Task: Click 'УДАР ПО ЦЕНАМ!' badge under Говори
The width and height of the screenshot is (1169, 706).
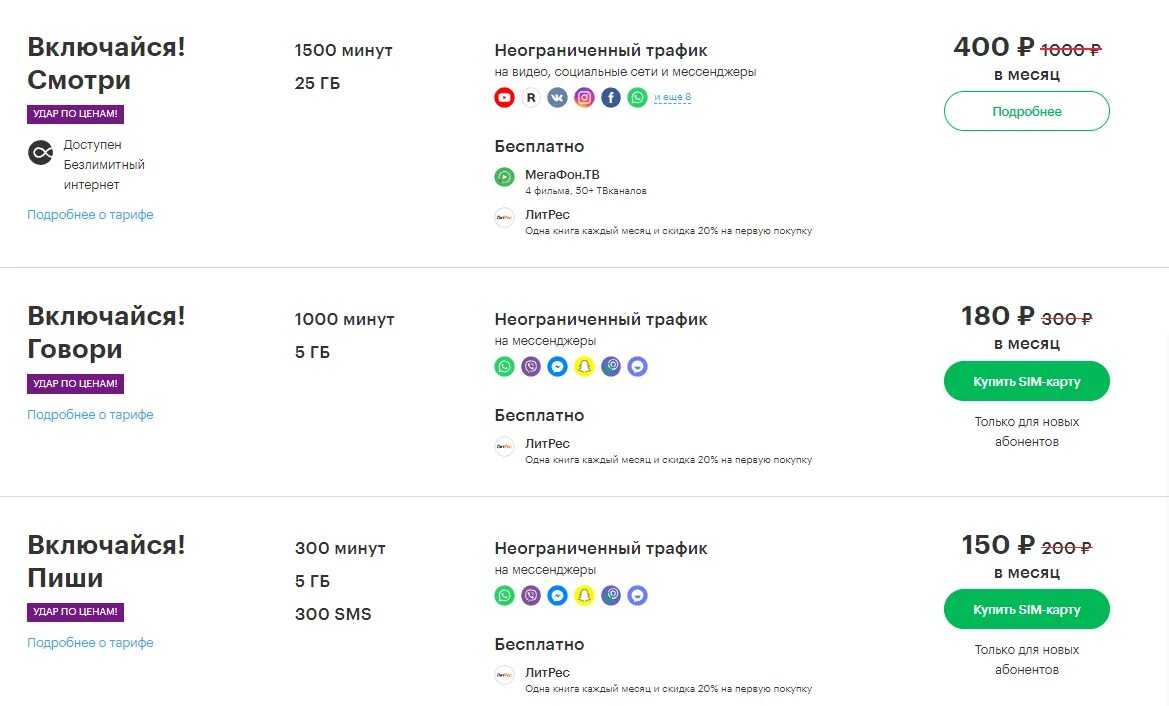Action: click(75, 383)
